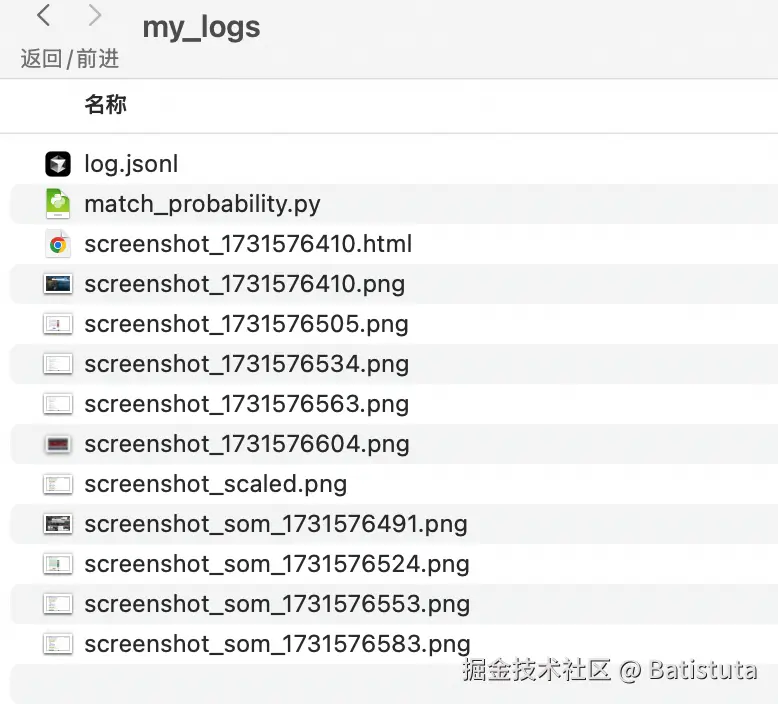The image size is (778, 704).
Task: Select the screenshot_1731576410.html file name
Action: [x=248, y=244]
